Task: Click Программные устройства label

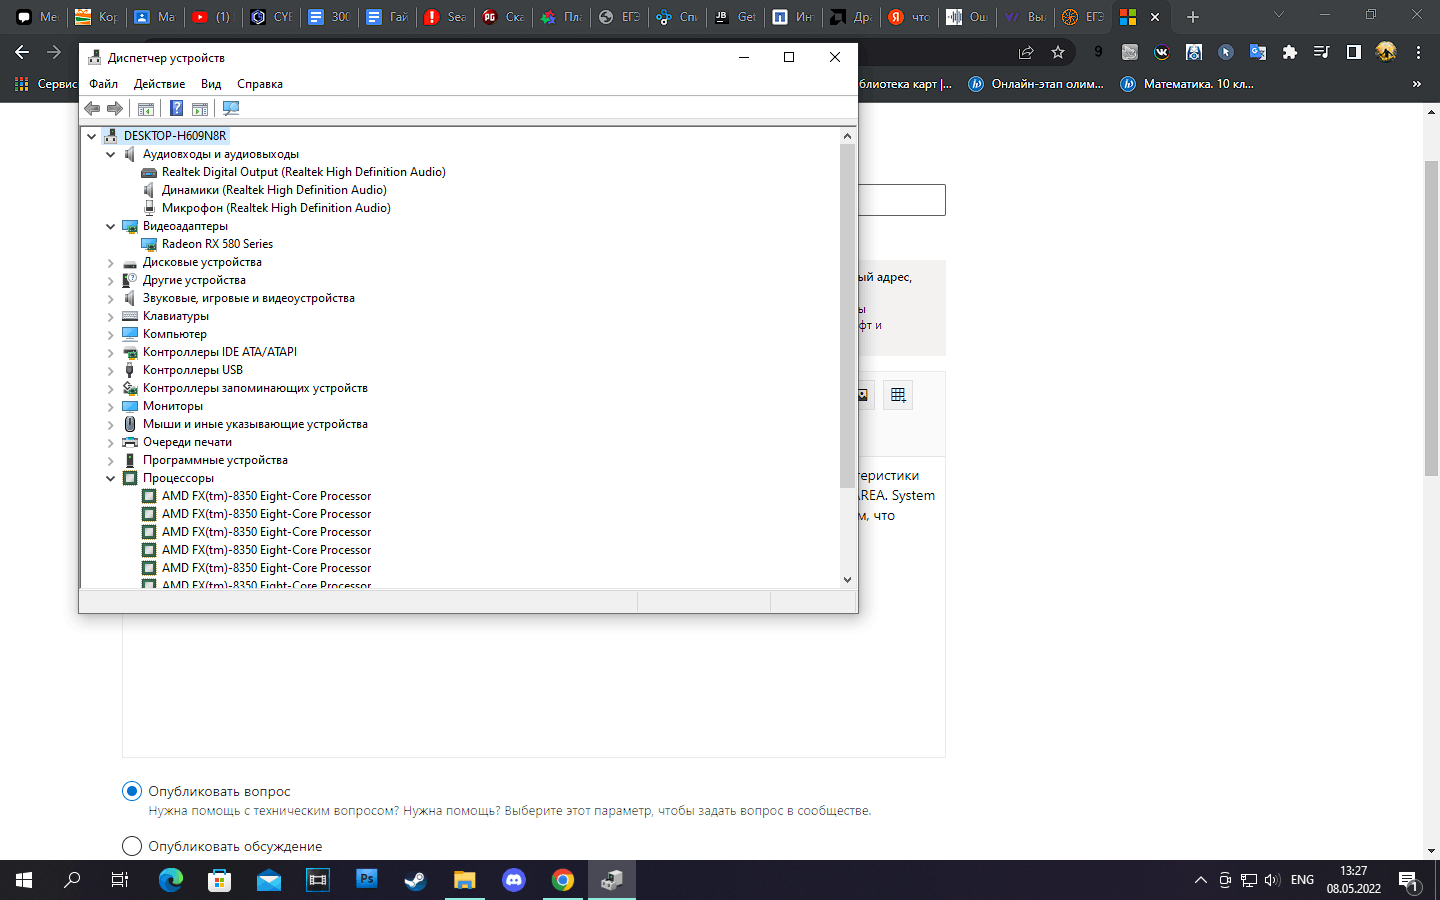Action: pyautogui.click(x=215, y=460)
